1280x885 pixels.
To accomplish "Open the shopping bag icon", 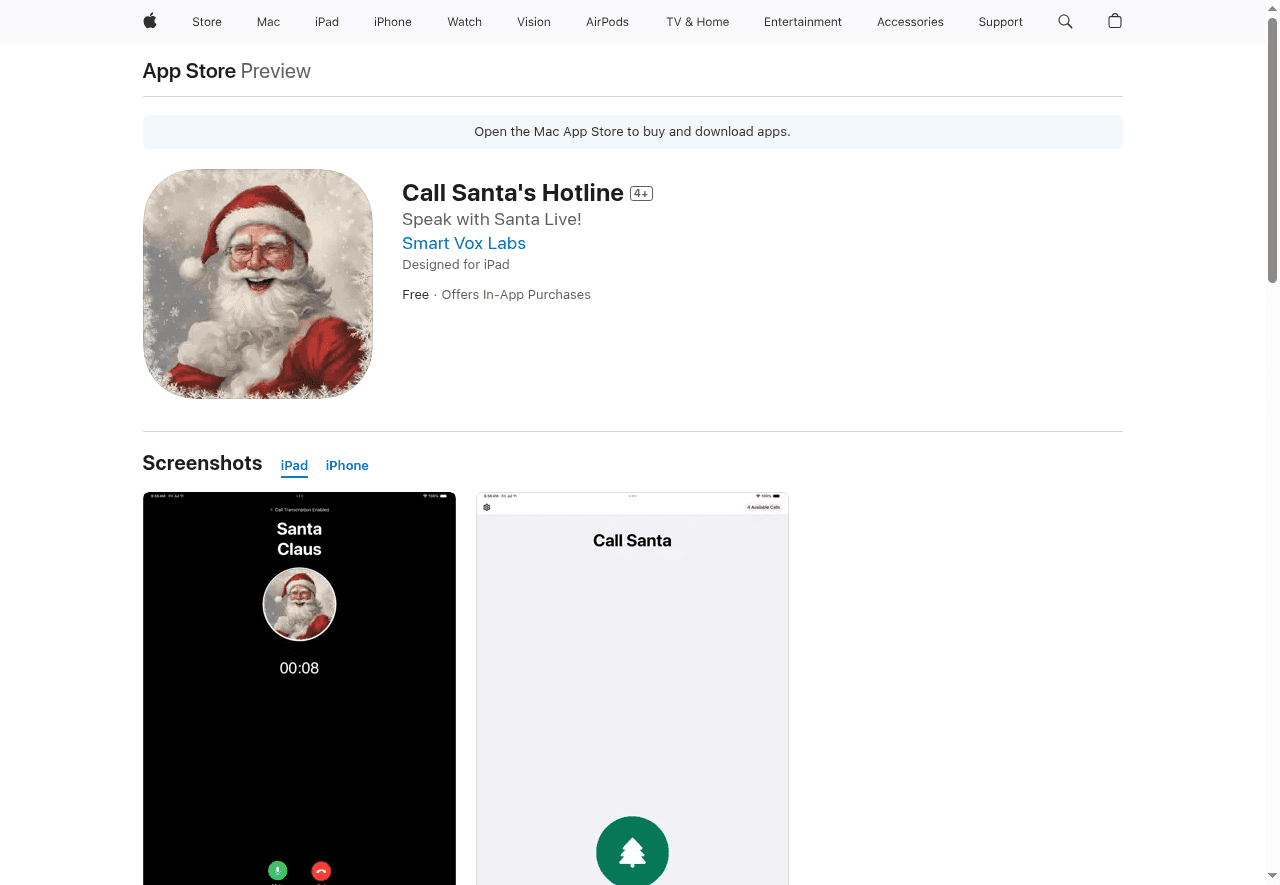I will click(1115, 21).
